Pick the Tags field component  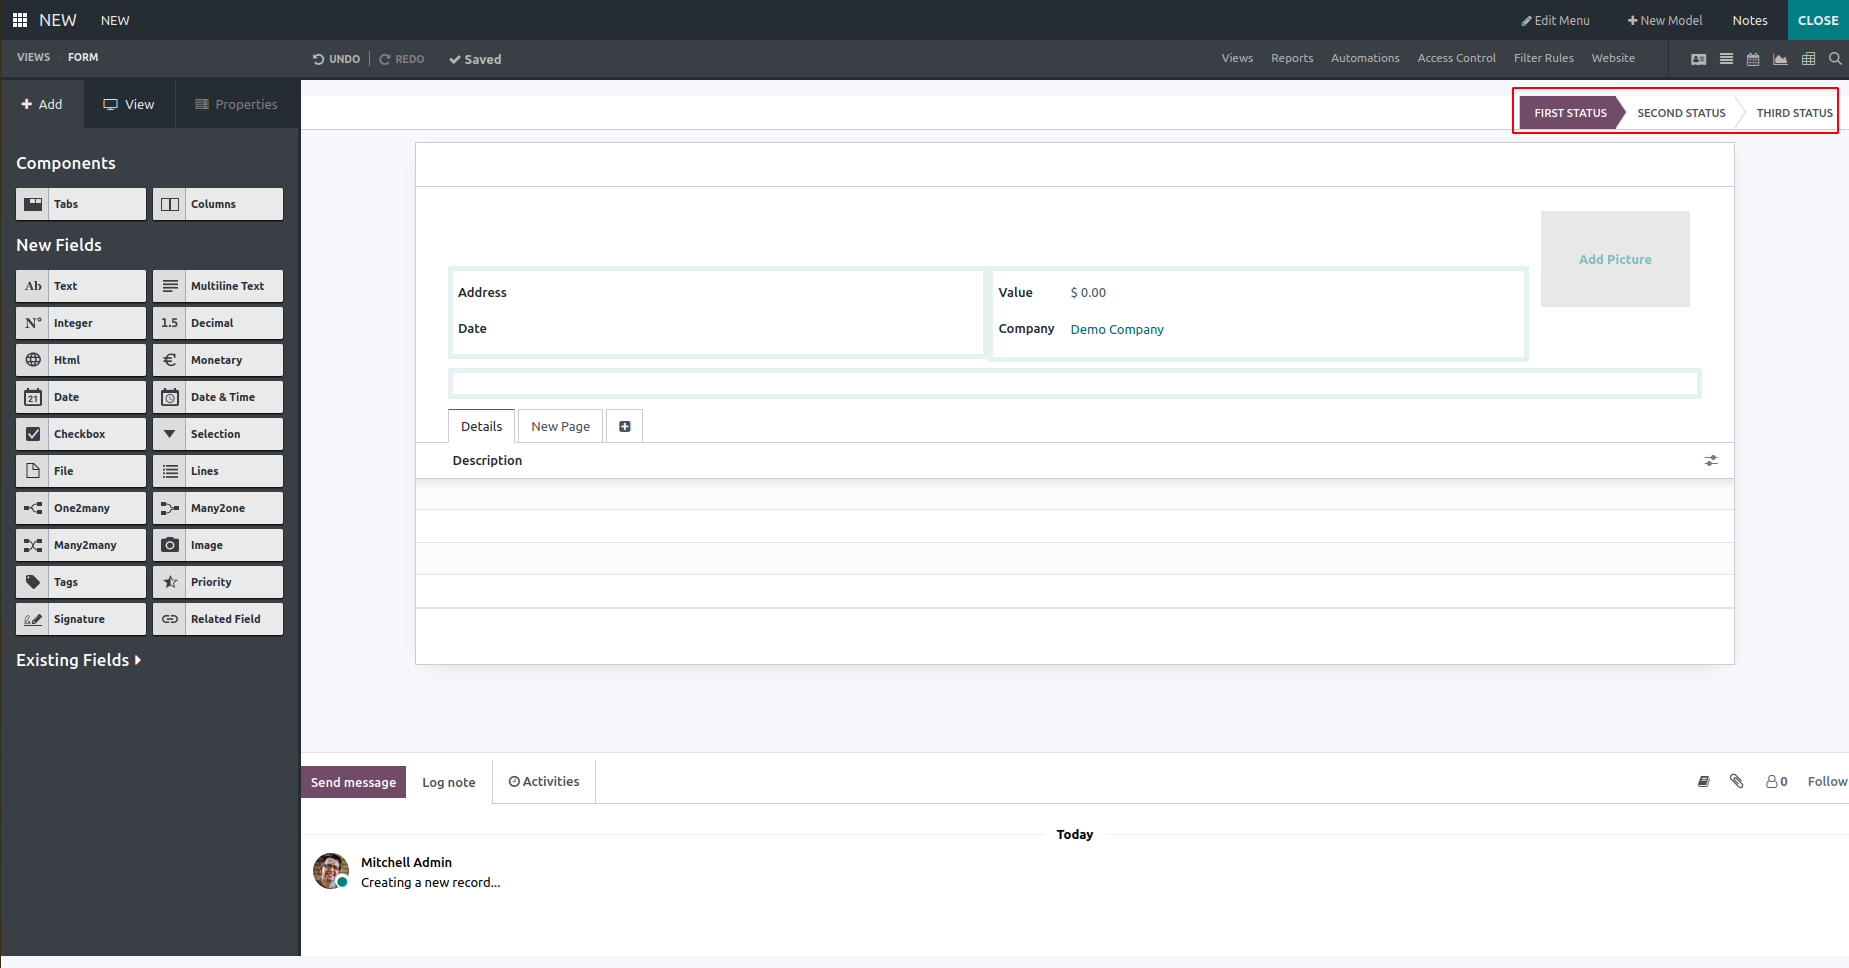(x=81, y=582)
